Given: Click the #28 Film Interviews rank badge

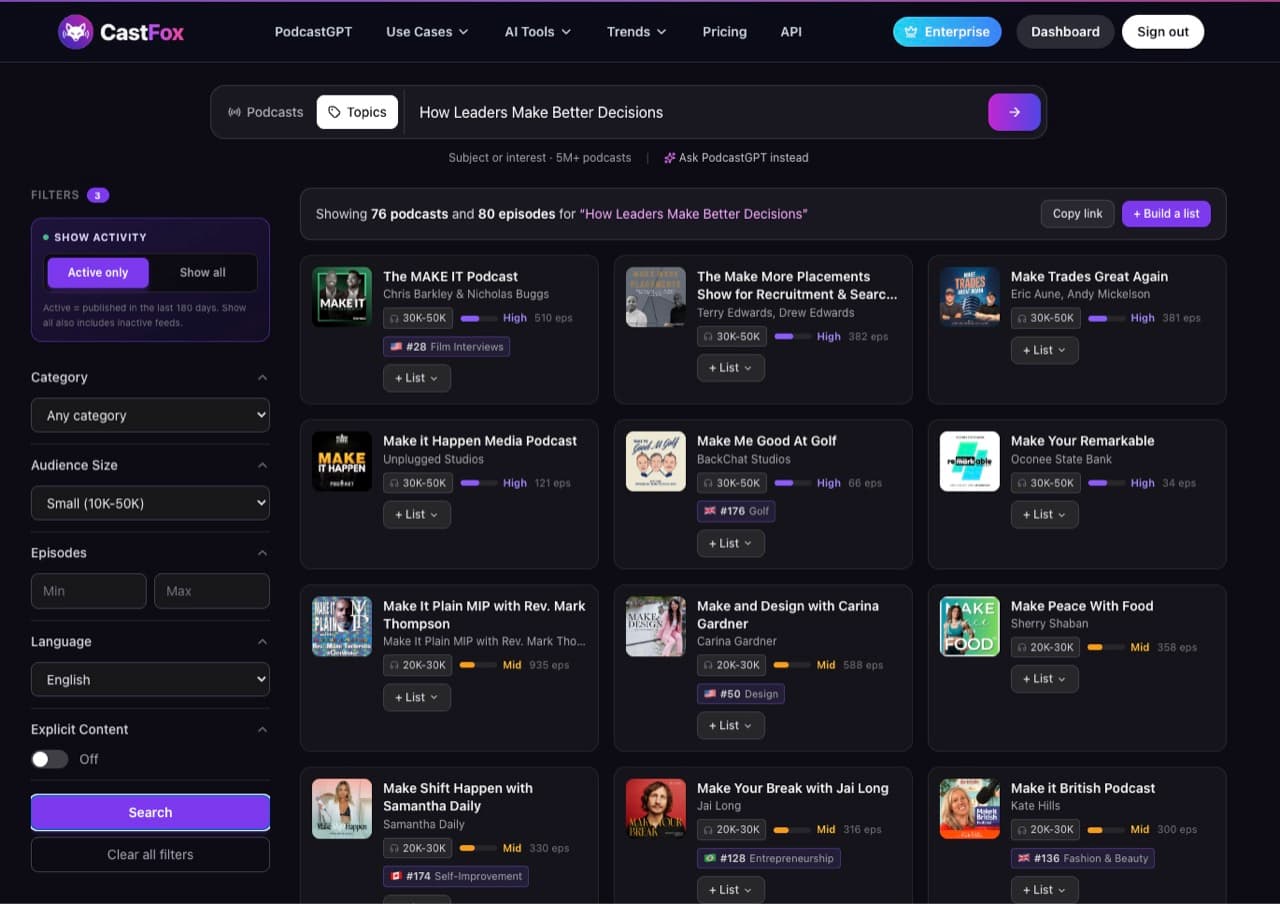Looking at the screenshot, I should tap(446, 347).
